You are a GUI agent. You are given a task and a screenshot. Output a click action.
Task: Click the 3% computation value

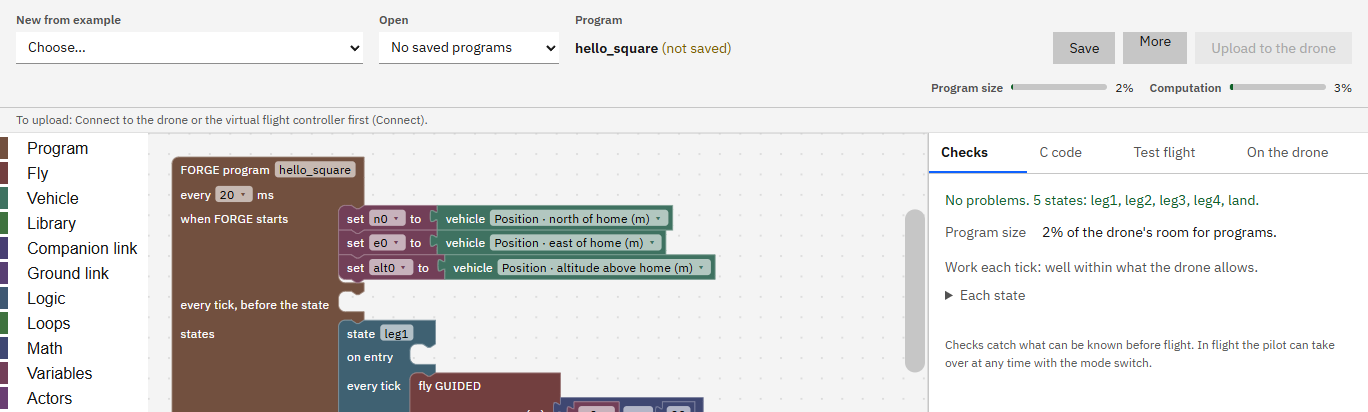coord(1343,88)
